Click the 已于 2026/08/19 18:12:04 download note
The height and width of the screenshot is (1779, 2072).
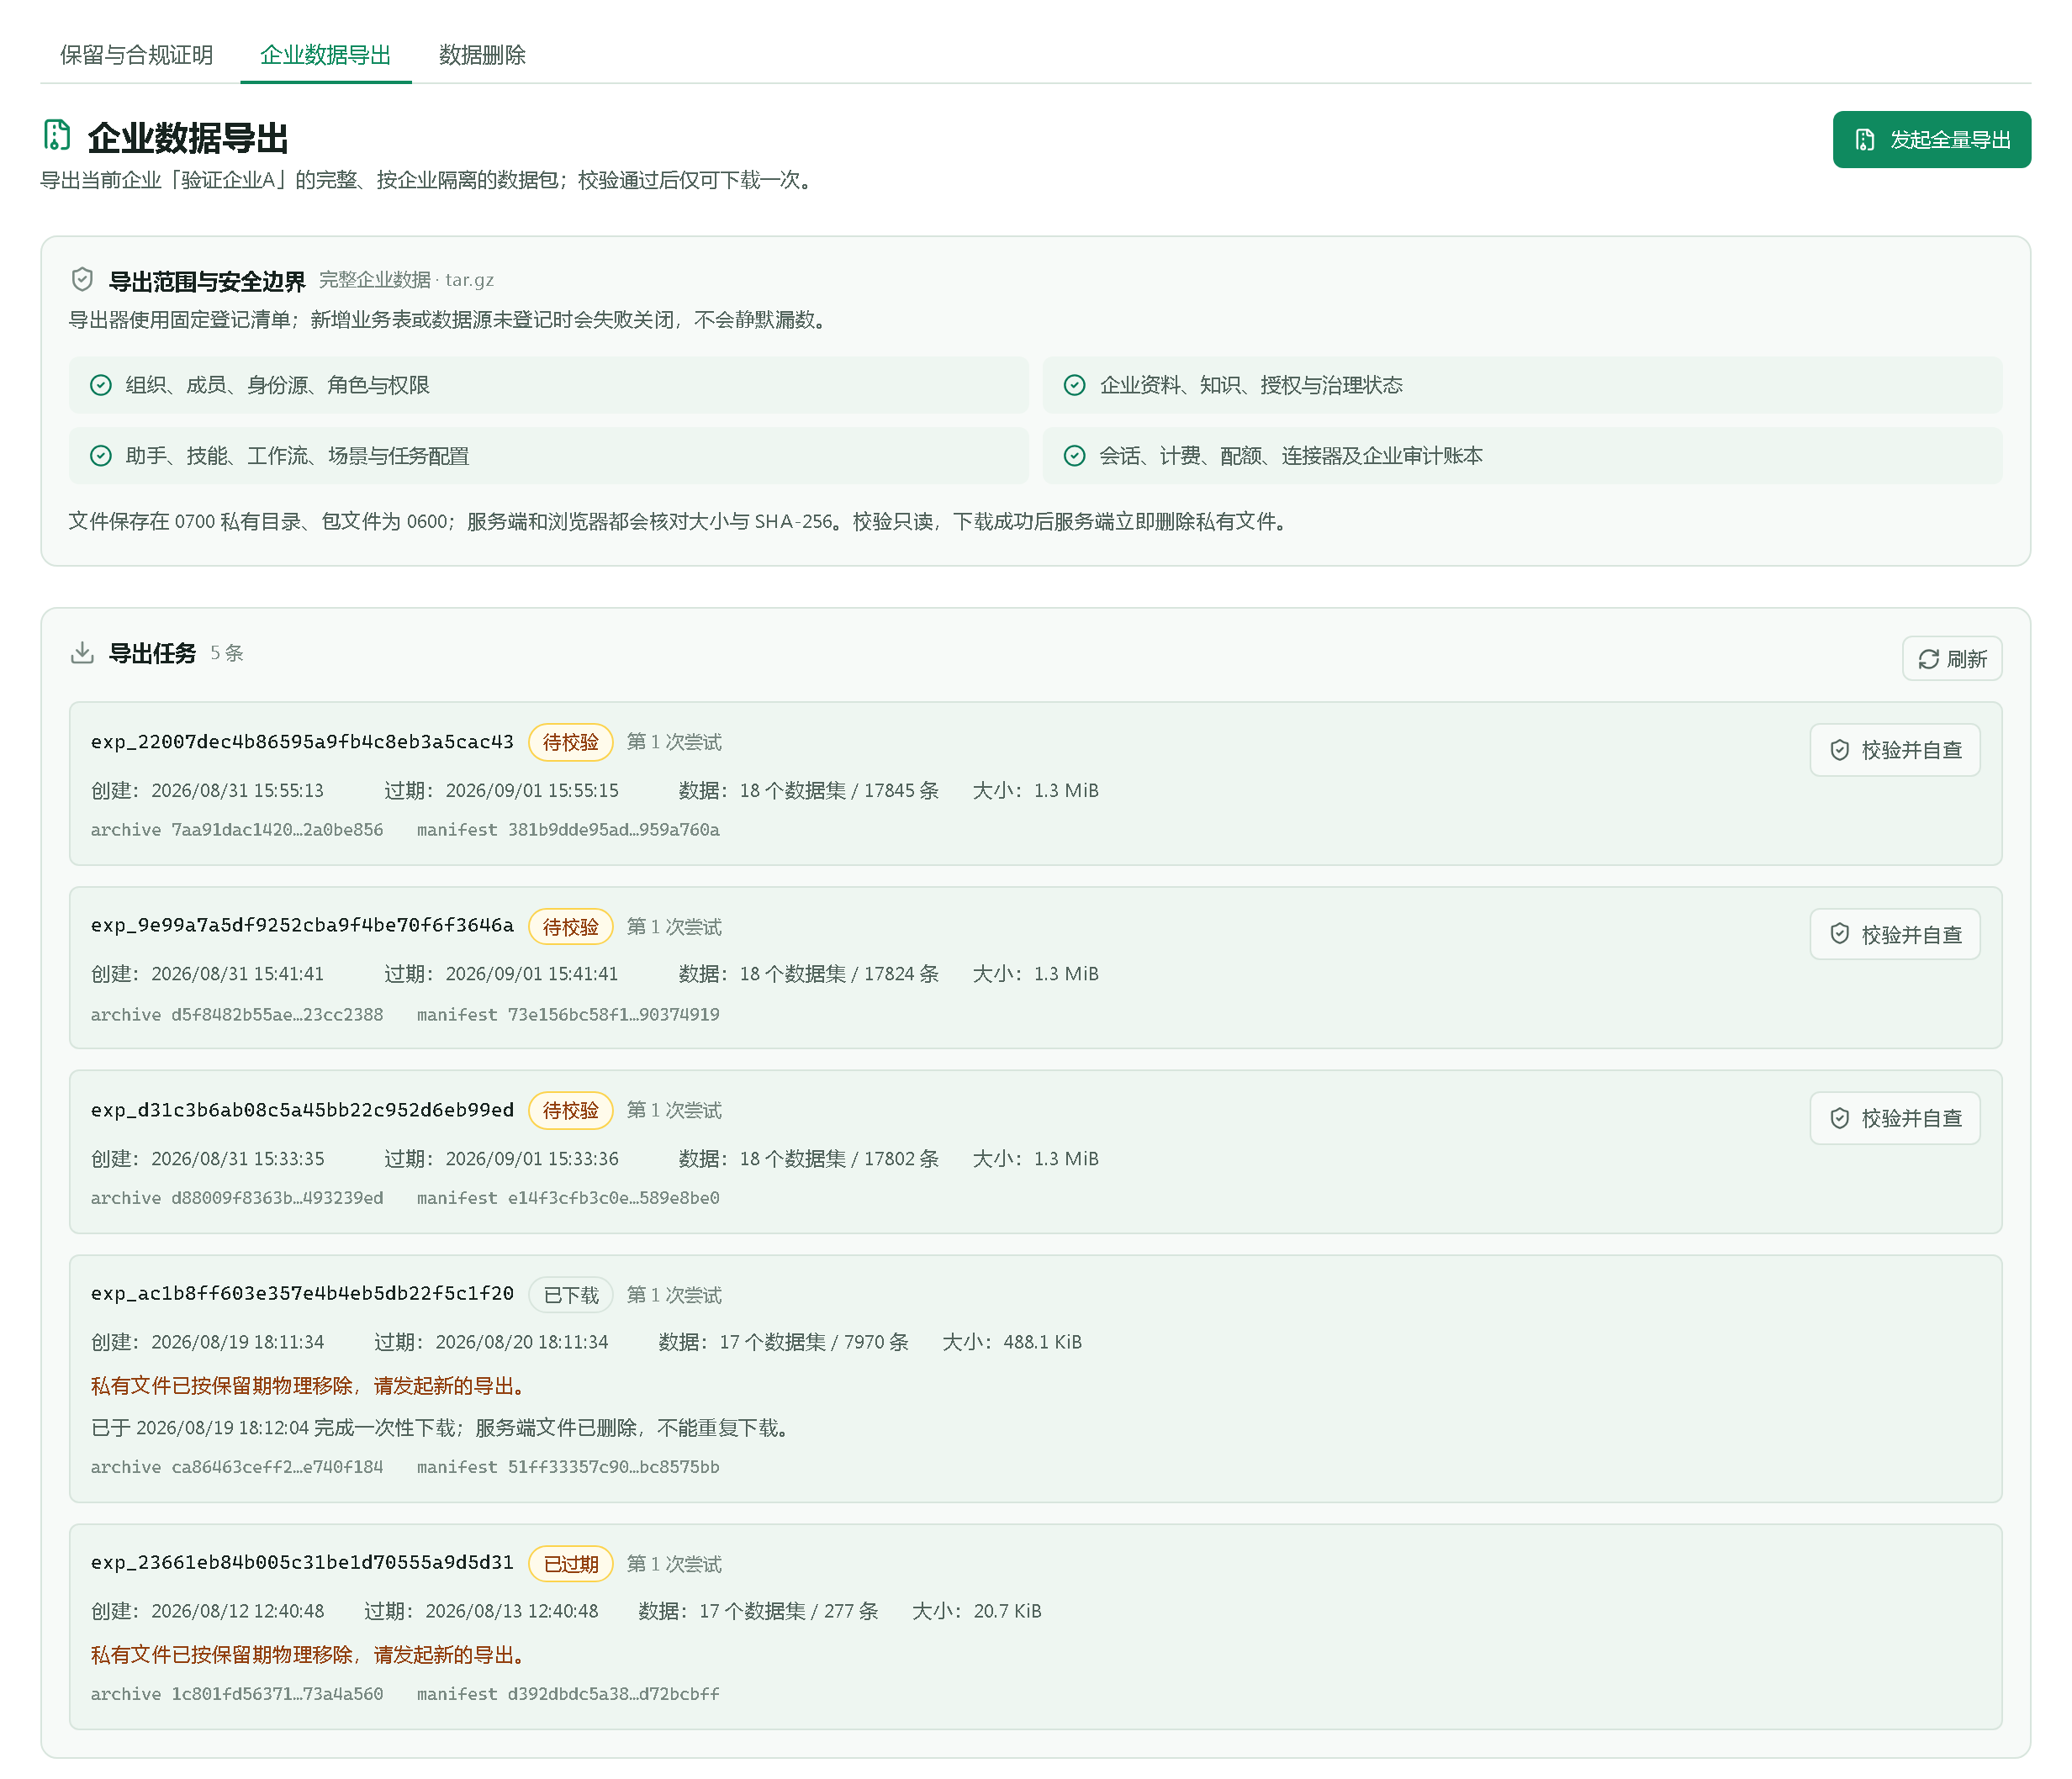(442, 1428)
